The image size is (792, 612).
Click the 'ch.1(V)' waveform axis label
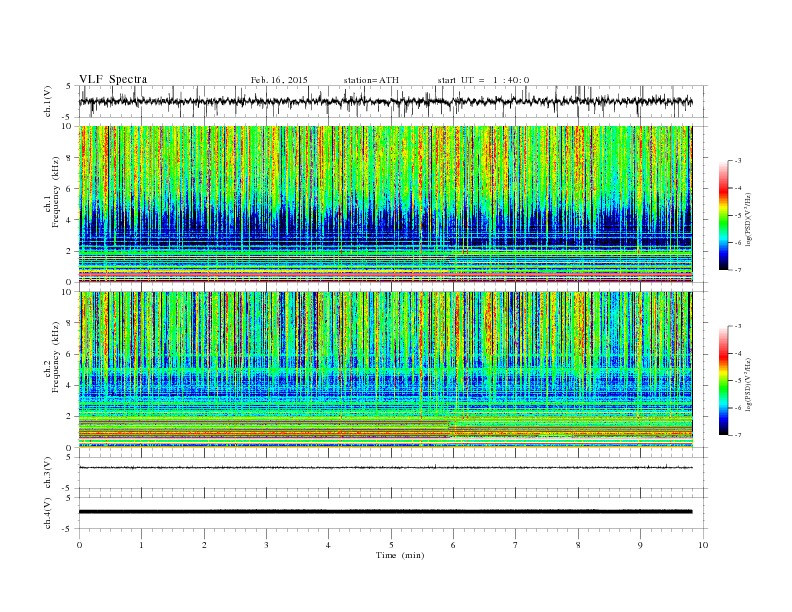48,102
